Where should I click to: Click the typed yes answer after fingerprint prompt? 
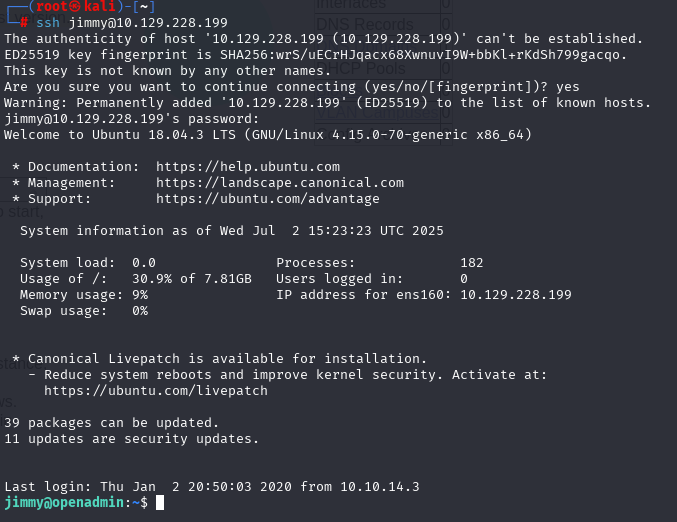567,87
